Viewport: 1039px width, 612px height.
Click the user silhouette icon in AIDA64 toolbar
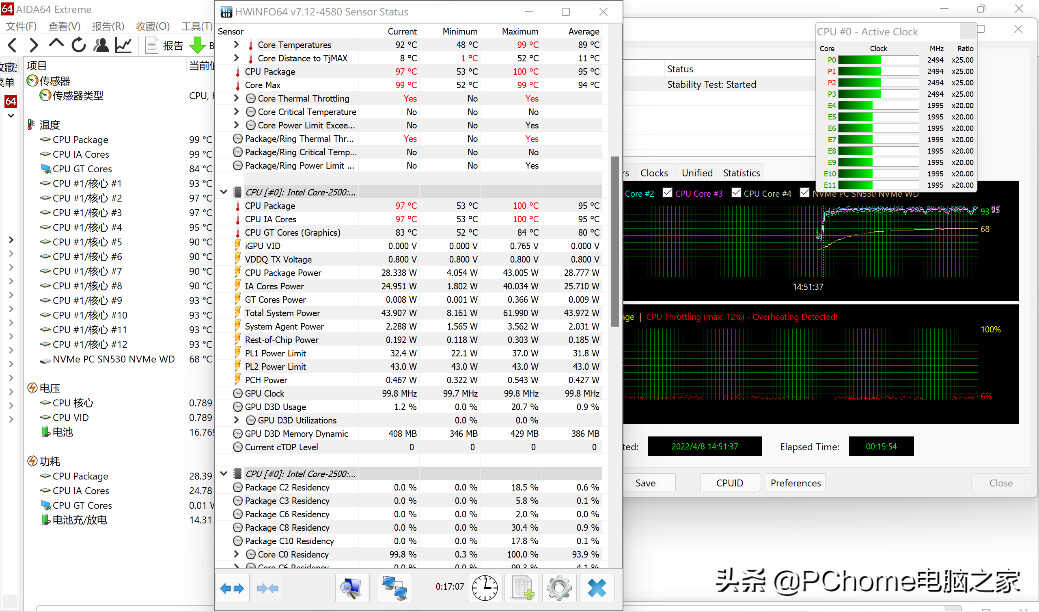tap(101, 45)
